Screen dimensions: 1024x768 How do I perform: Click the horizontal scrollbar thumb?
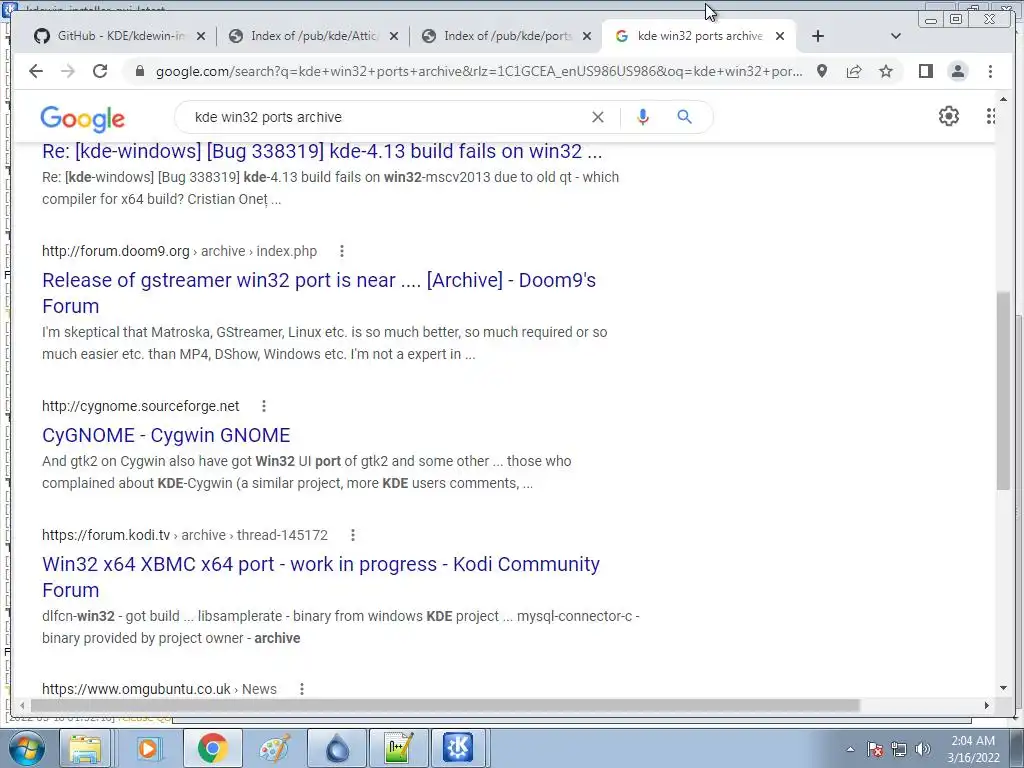445,705
